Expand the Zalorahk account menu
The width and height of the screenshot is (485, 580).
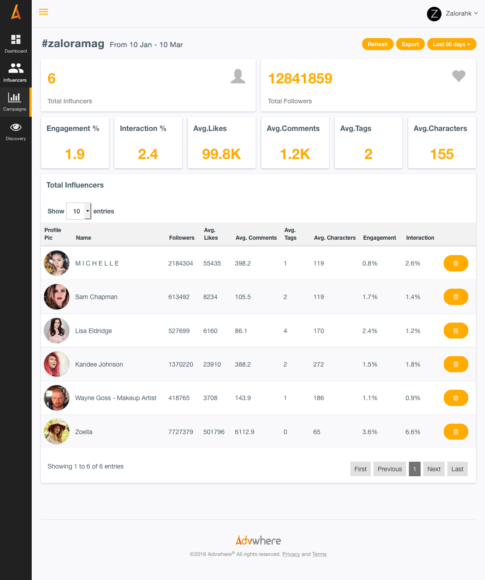coord(452,14)
